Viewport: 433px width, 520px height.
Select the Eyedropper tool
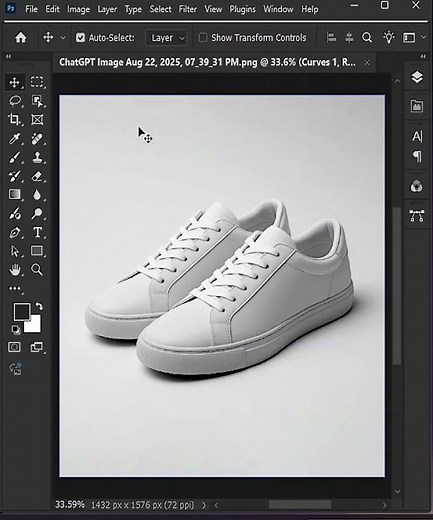(14, 138)
